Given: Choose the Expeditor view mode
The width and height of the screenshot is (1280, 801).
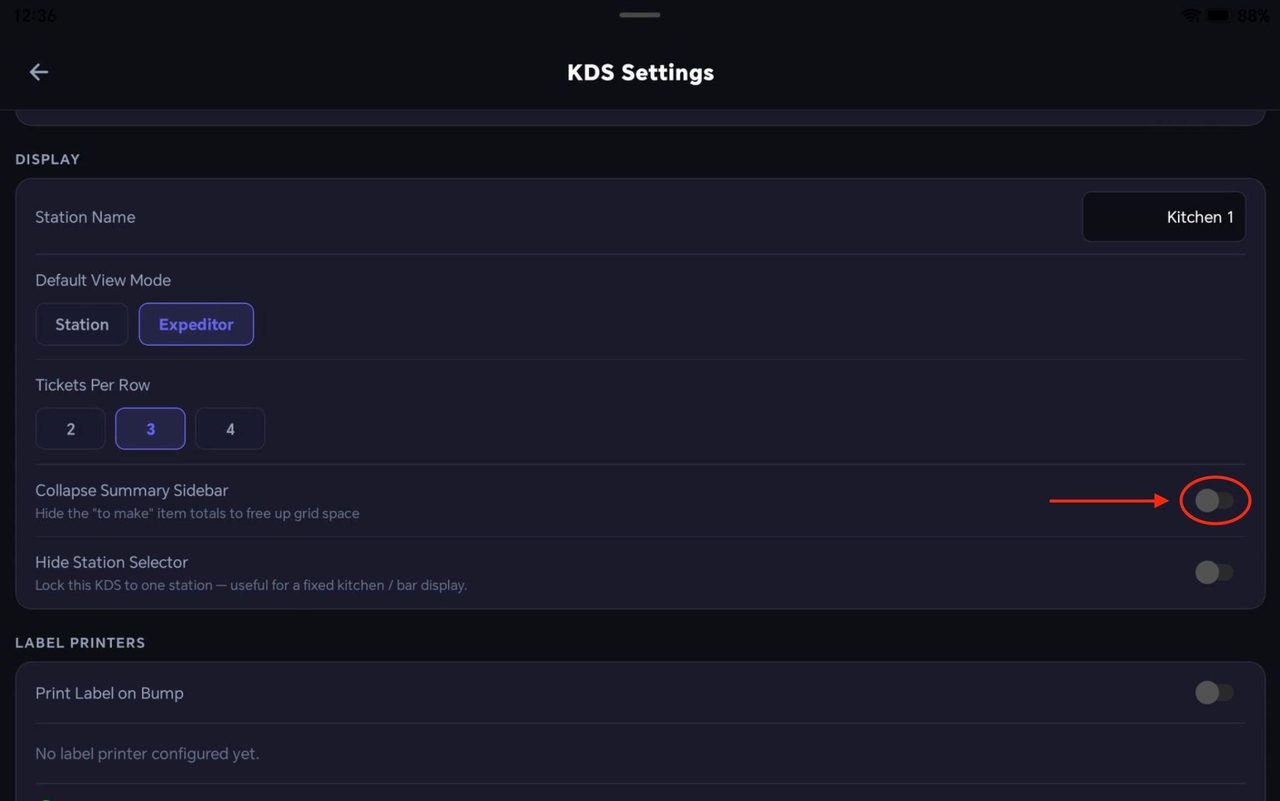Looking at the screenshot, I should tap(196, 324).
